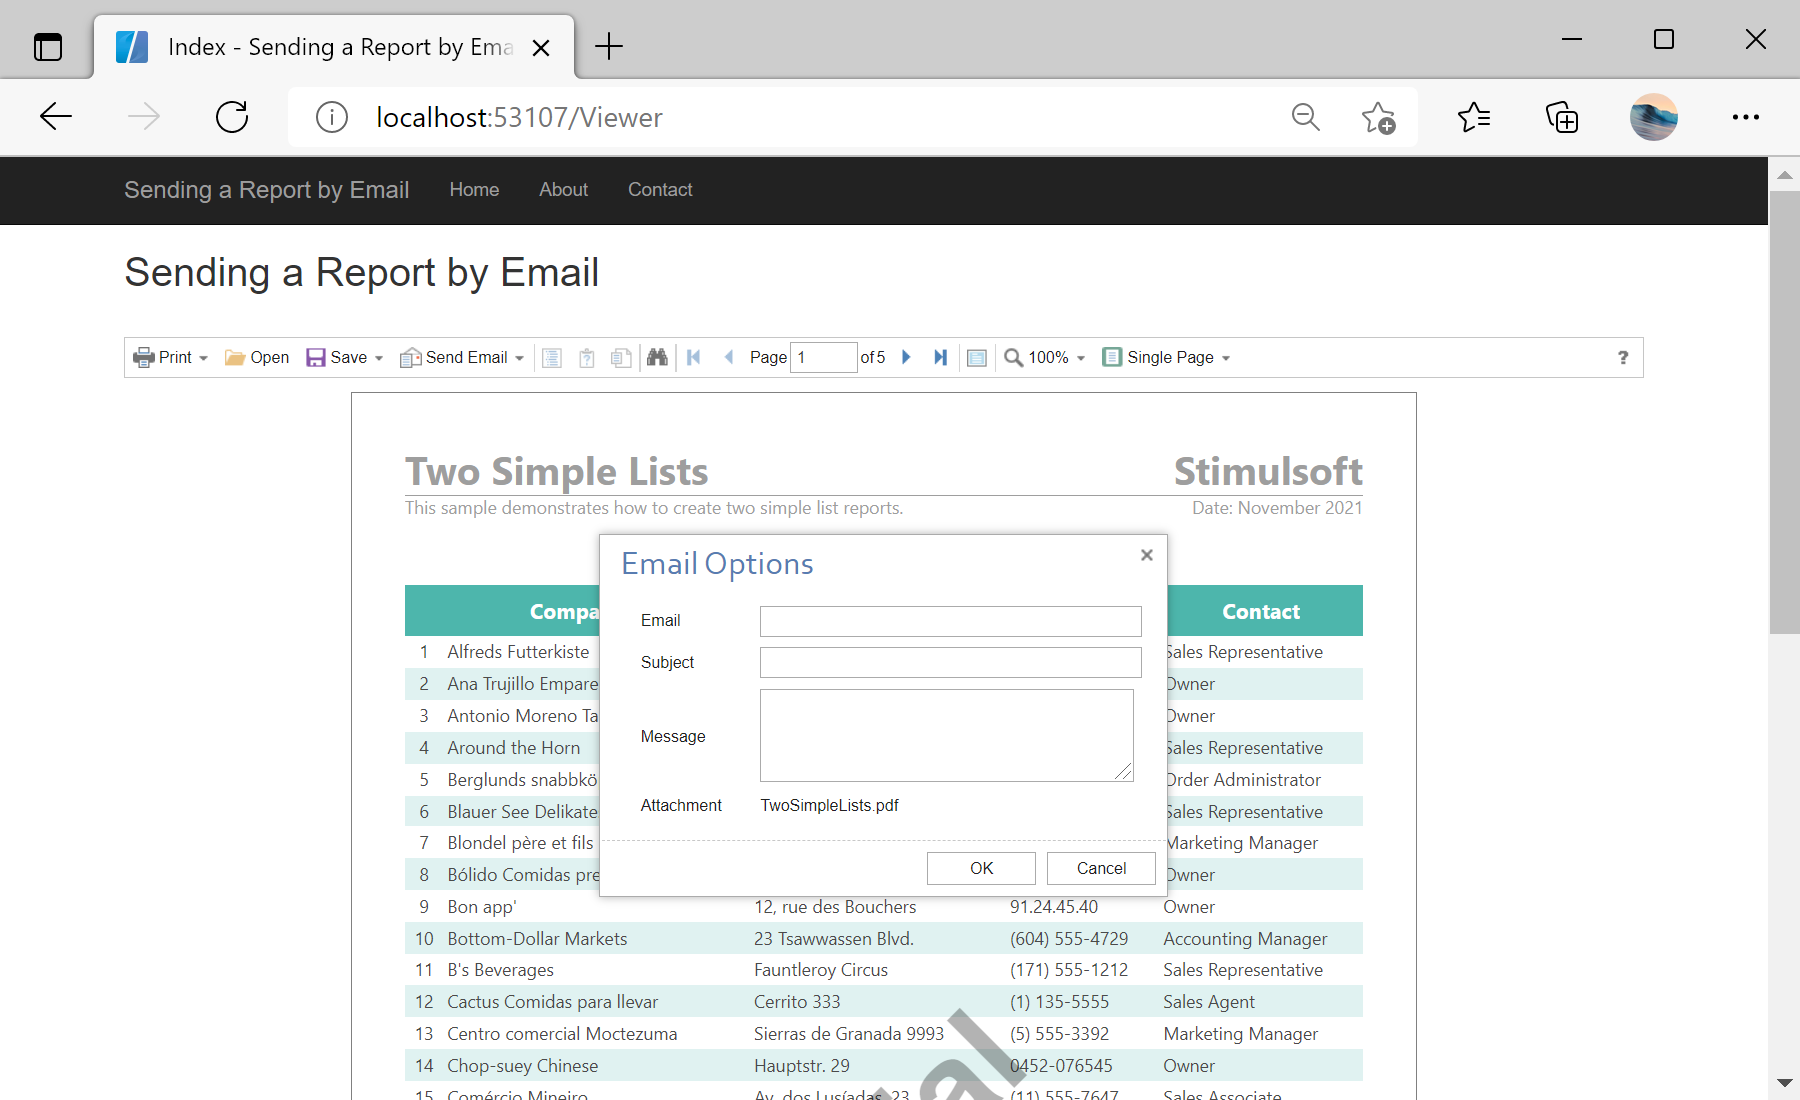Click the Email address input field

(x=950, y=621)
